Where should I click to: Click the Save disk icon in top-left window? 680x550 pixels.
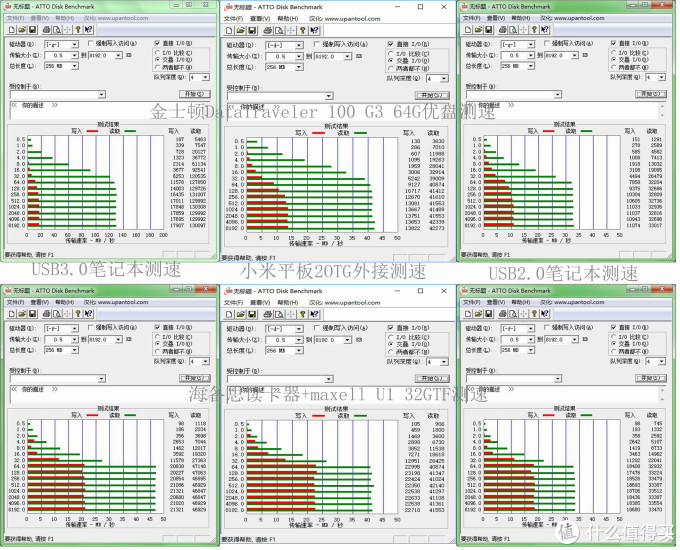(32, 30)
